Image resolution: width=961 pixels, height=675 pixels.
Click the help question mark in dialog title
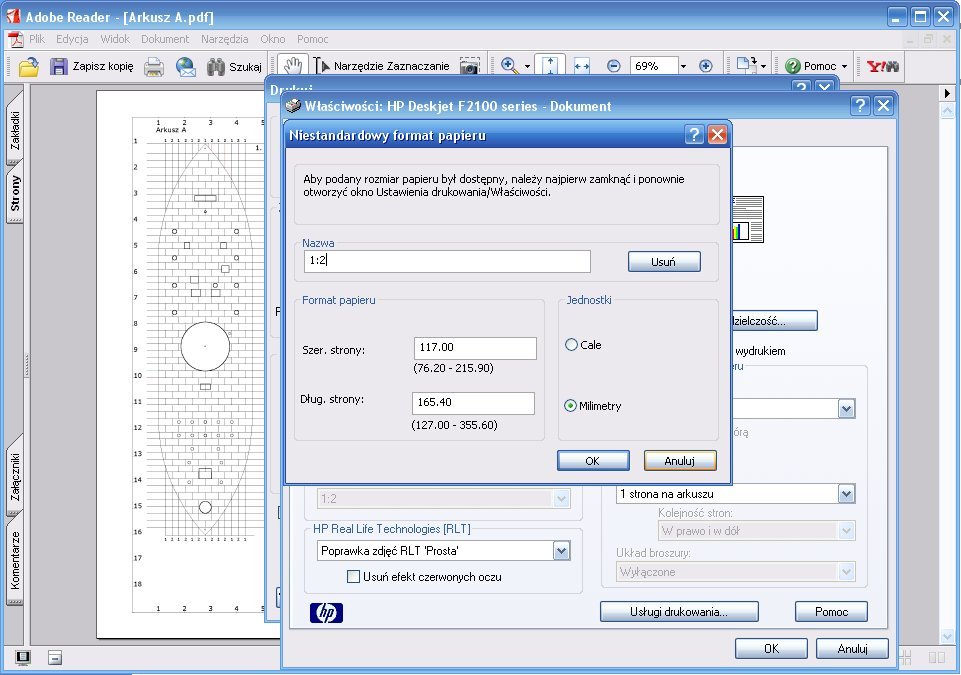[x=694, y=135]
